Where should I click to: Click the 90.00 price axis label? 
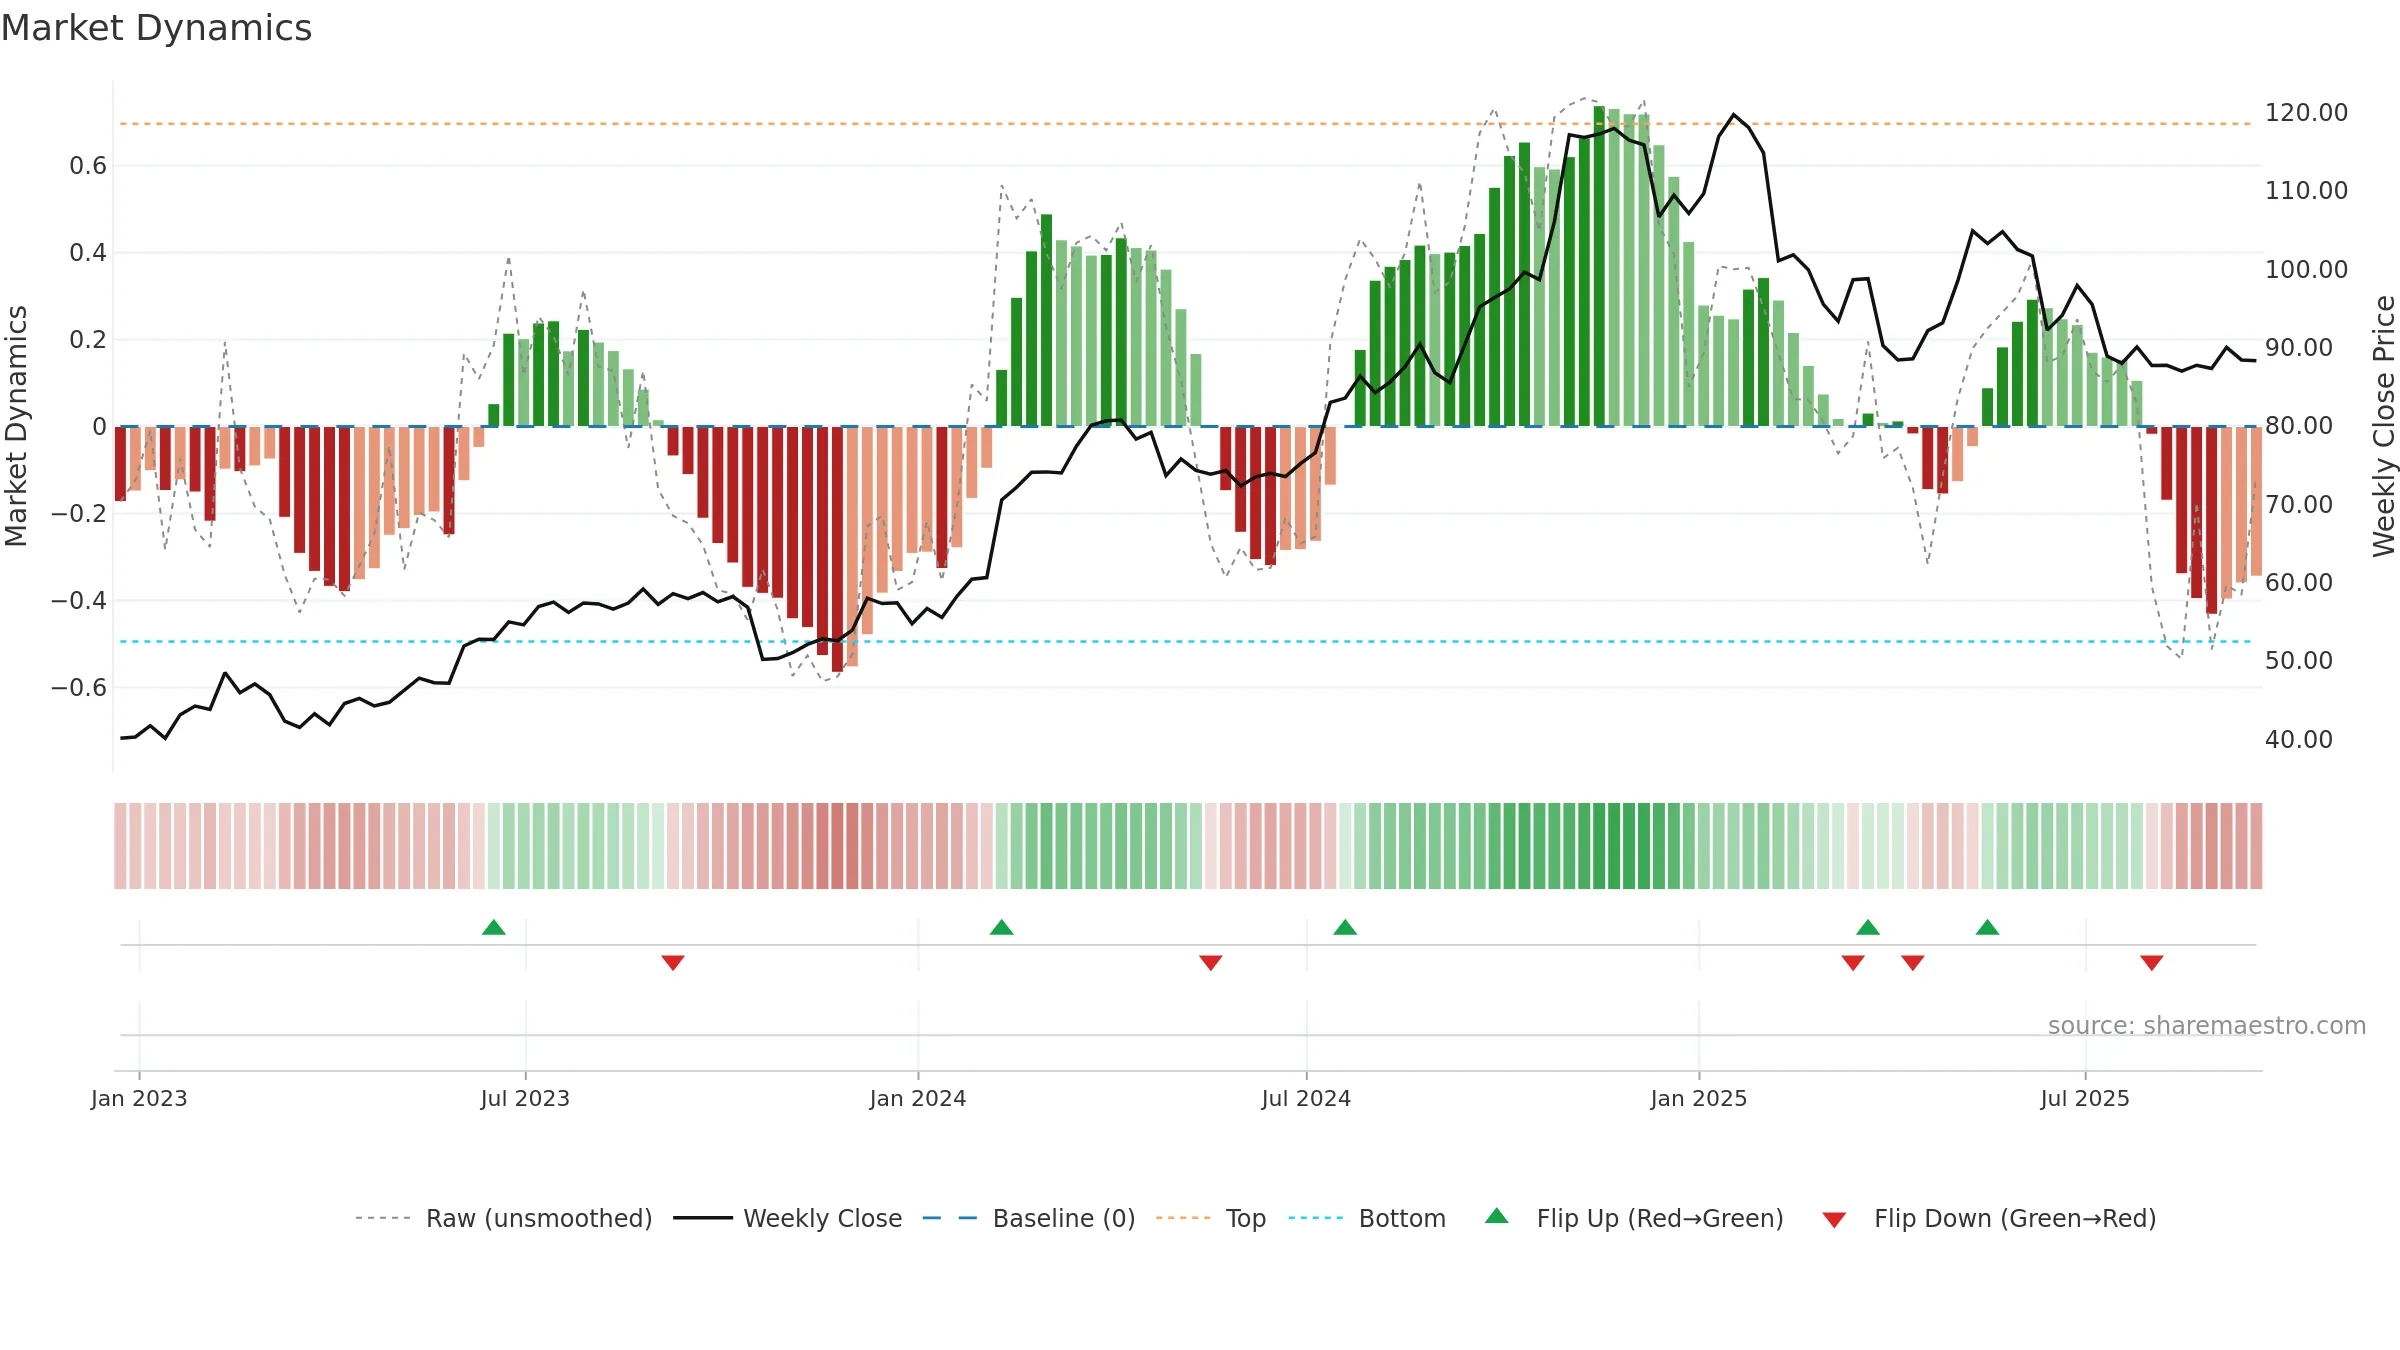(2299, 347)
